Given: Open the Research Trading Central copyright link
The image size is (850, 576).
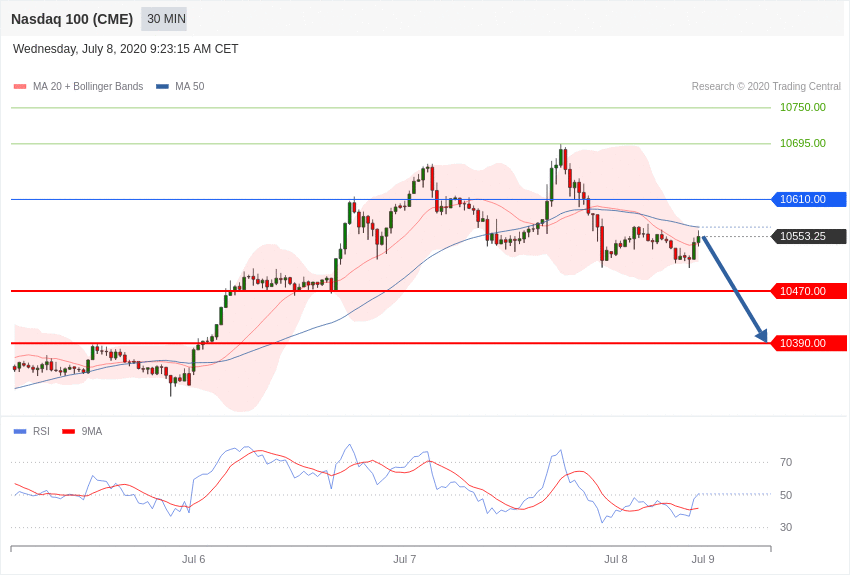Looking at the screenshot, I should [766, 87].
